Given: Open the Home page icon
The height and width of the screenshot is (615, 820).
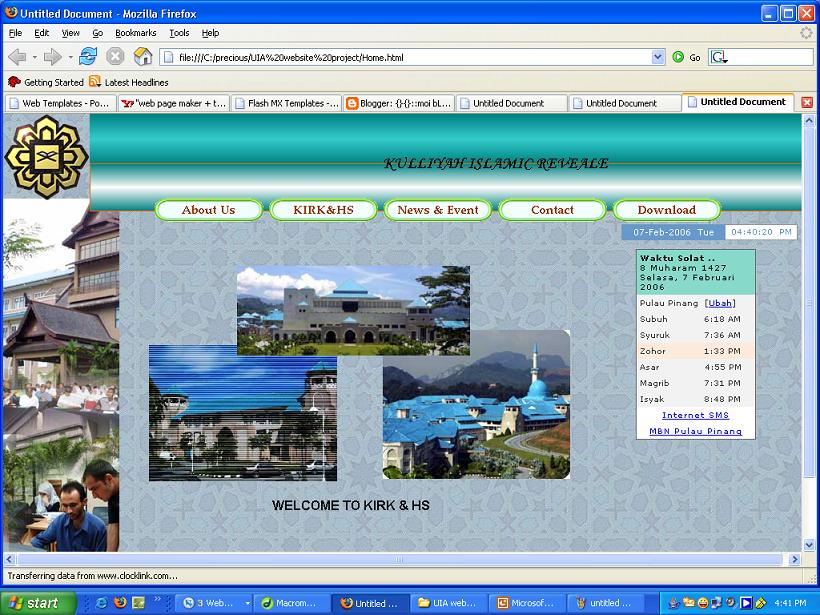Looking at the screenshot, I should point(143,56).
